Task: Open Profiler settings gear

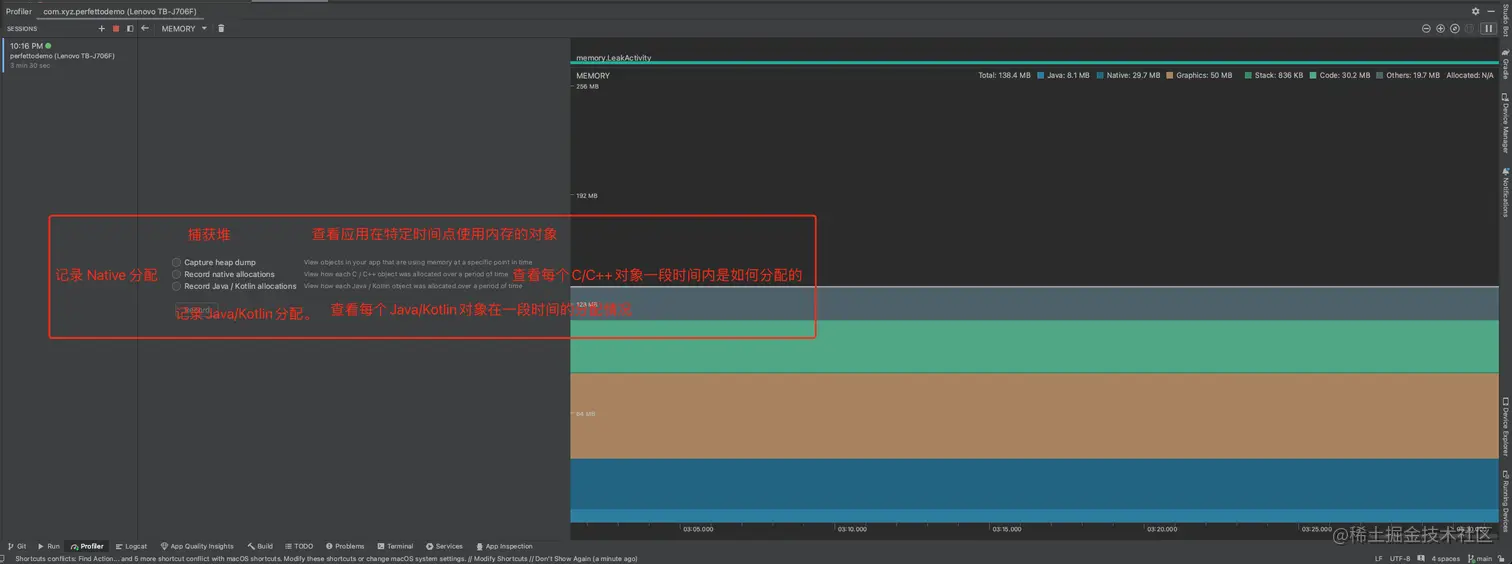Action: tap(1475, 11)
